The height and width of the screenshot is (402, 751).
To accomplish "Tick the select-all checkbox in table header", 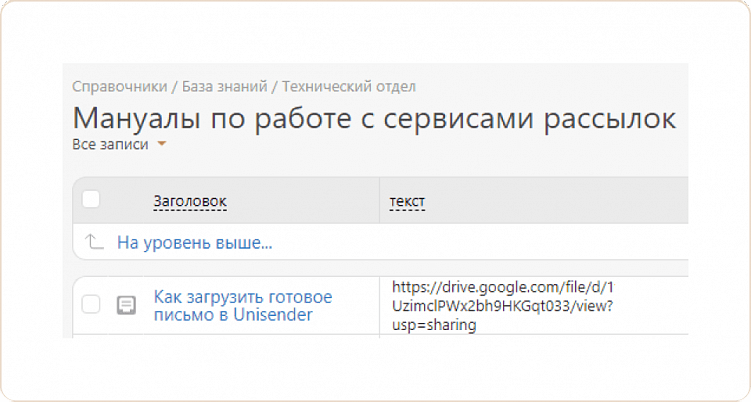I will coord(91,199).
